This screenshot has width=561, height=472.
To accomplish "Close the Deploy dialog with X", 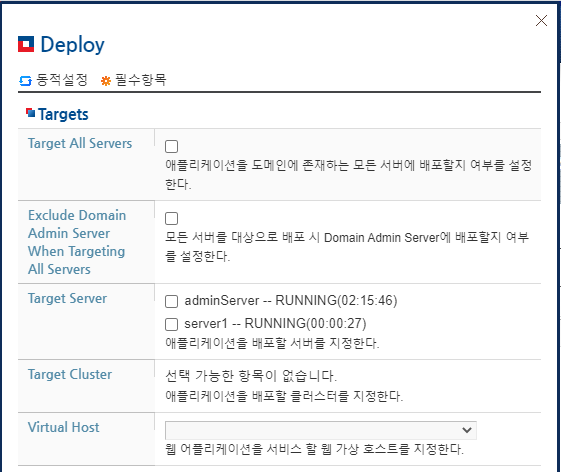I will tap(541, 21).
